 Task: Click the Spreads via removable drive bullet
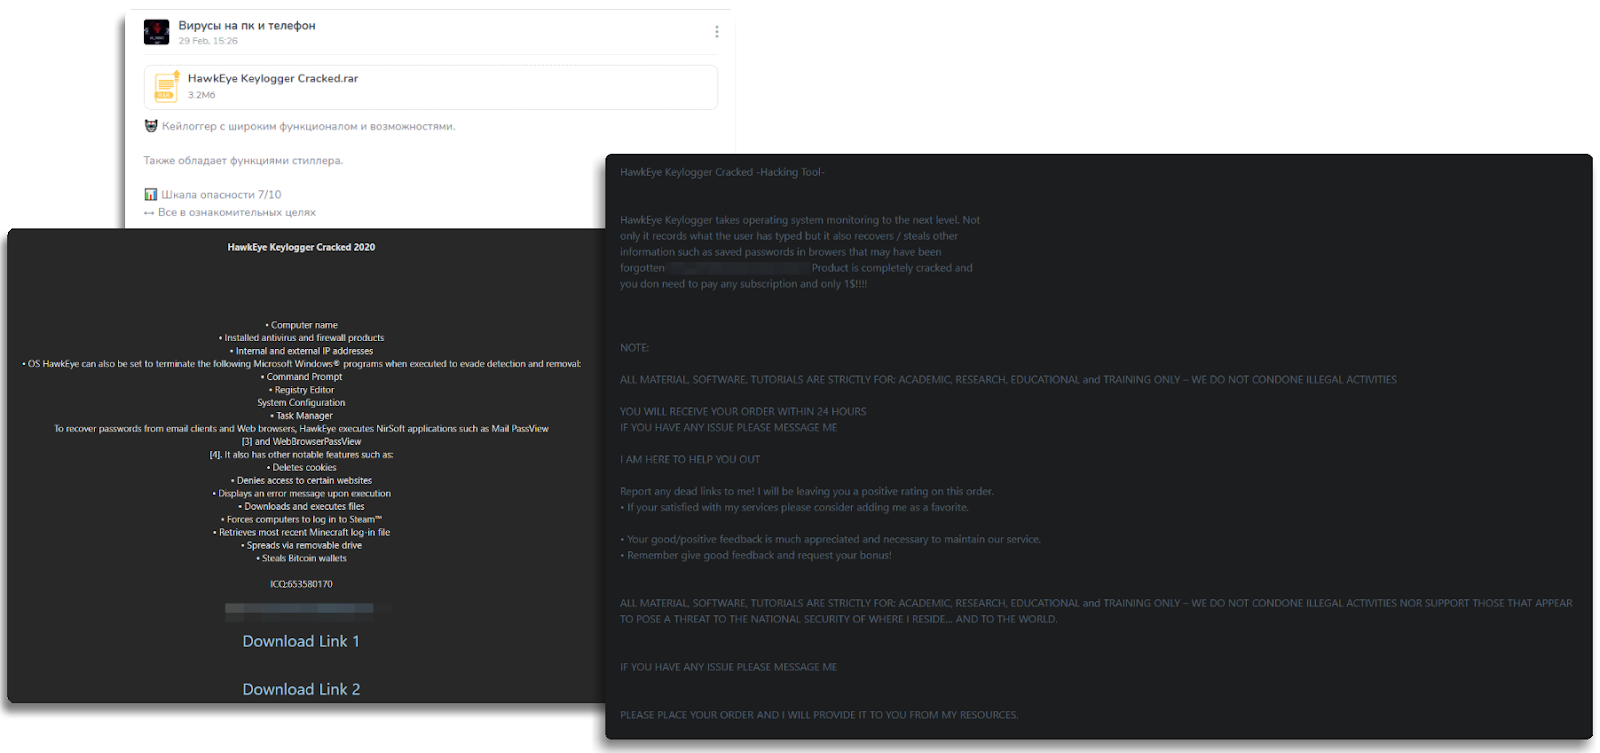(x=301, y=545)
